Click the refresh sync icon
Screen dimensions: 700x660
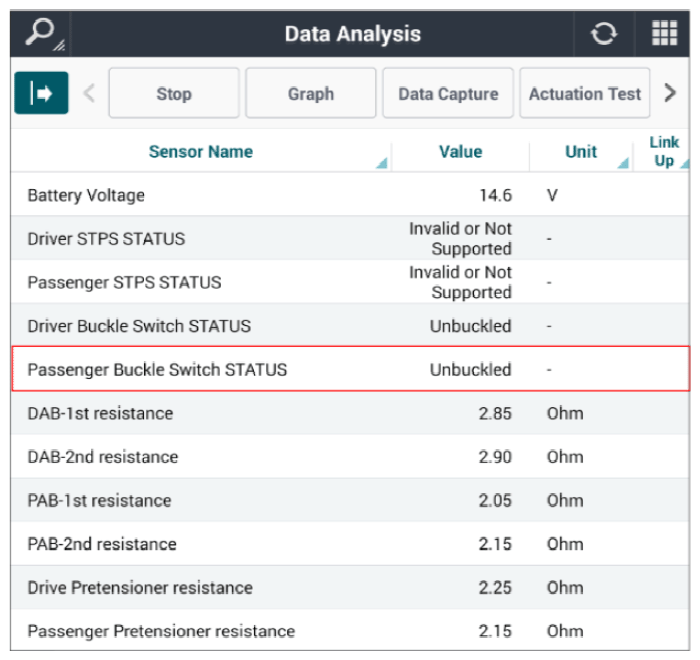click(604, 33)
